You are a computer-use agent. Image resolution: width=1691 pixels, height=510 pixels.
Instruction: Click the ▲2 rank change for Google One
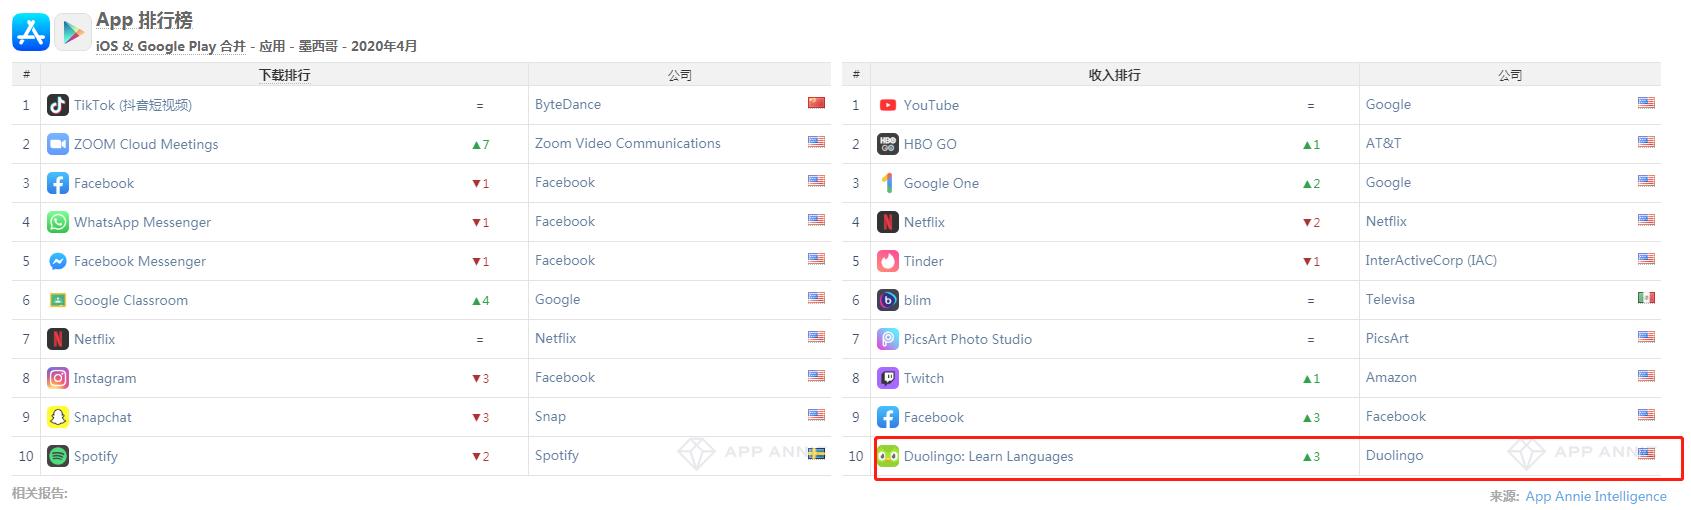1311,183
